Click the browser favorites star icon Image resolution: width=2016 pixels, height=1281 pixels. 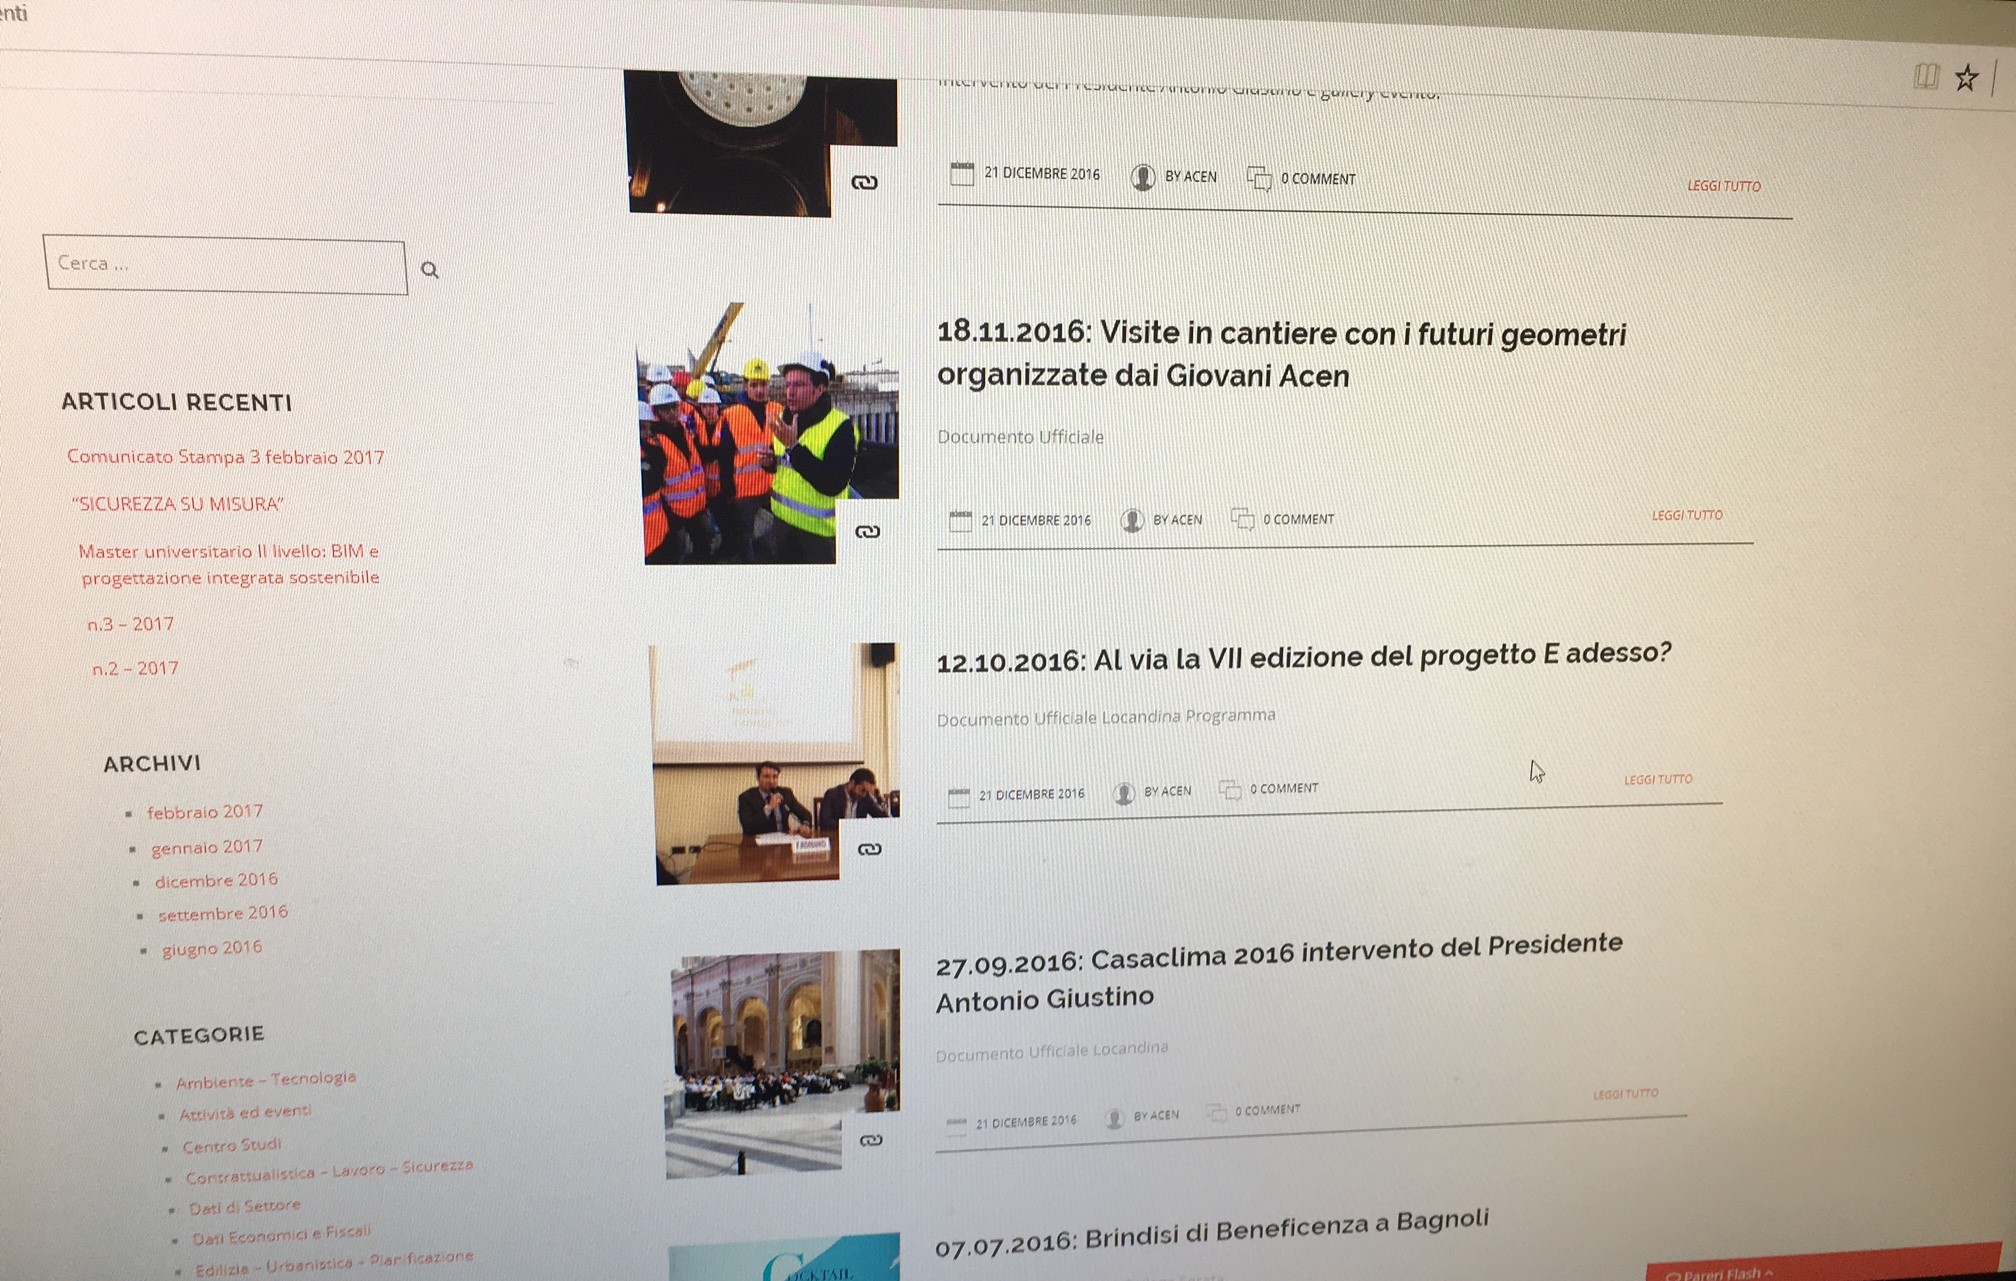pyautogui.click(x=1966, y=78)
